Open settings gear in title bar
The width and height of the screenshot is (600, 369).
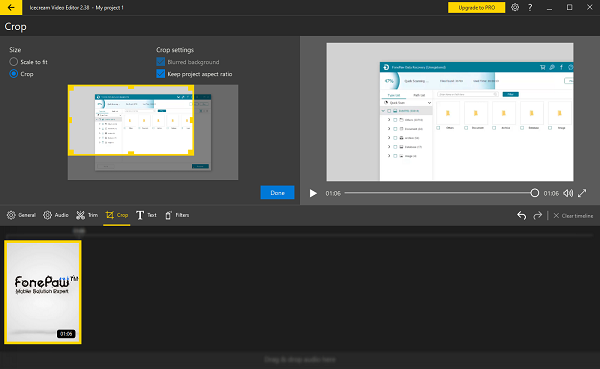515,7
